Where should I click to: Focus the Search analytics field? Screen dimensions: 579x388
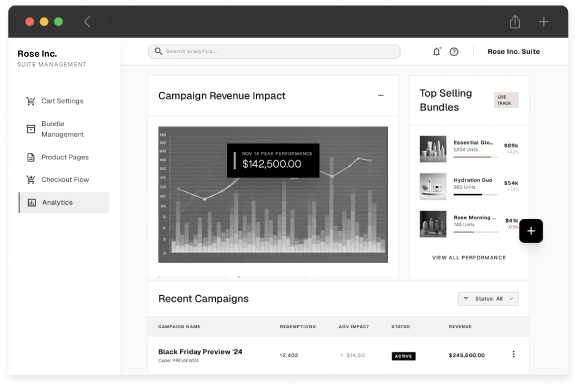274,51
